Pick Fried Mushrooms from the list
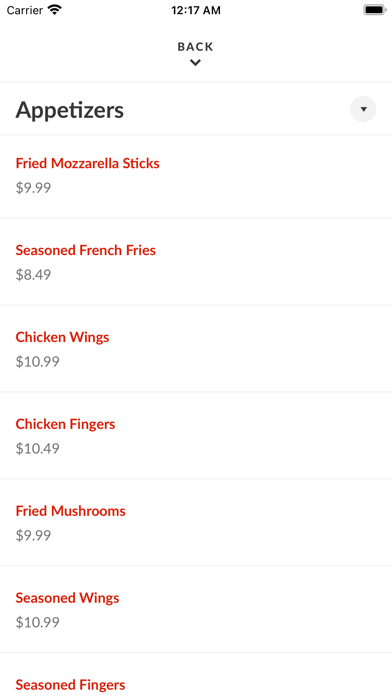This screenshot has width=392, height=696. pyautogui.click(x=196, y=522)
